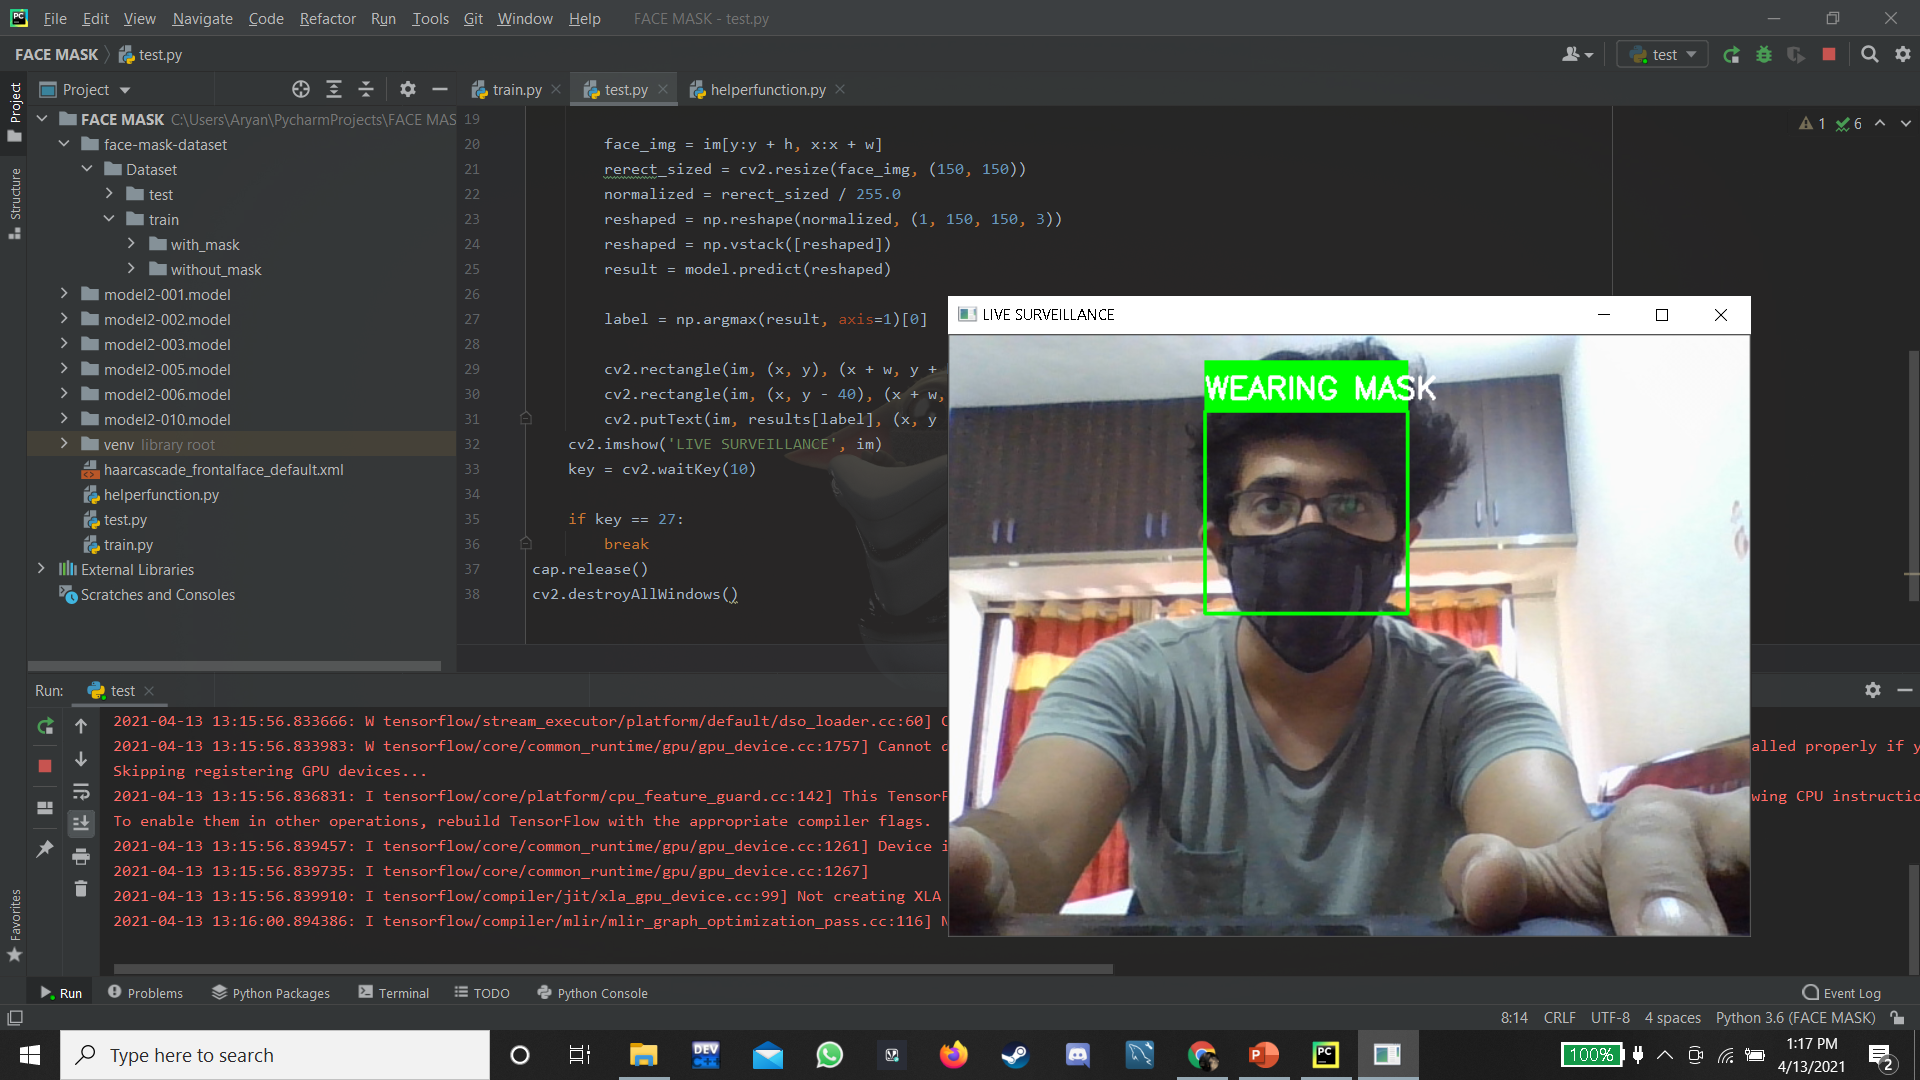Click the Windows taskbar search box

(x=275, y=1055)
